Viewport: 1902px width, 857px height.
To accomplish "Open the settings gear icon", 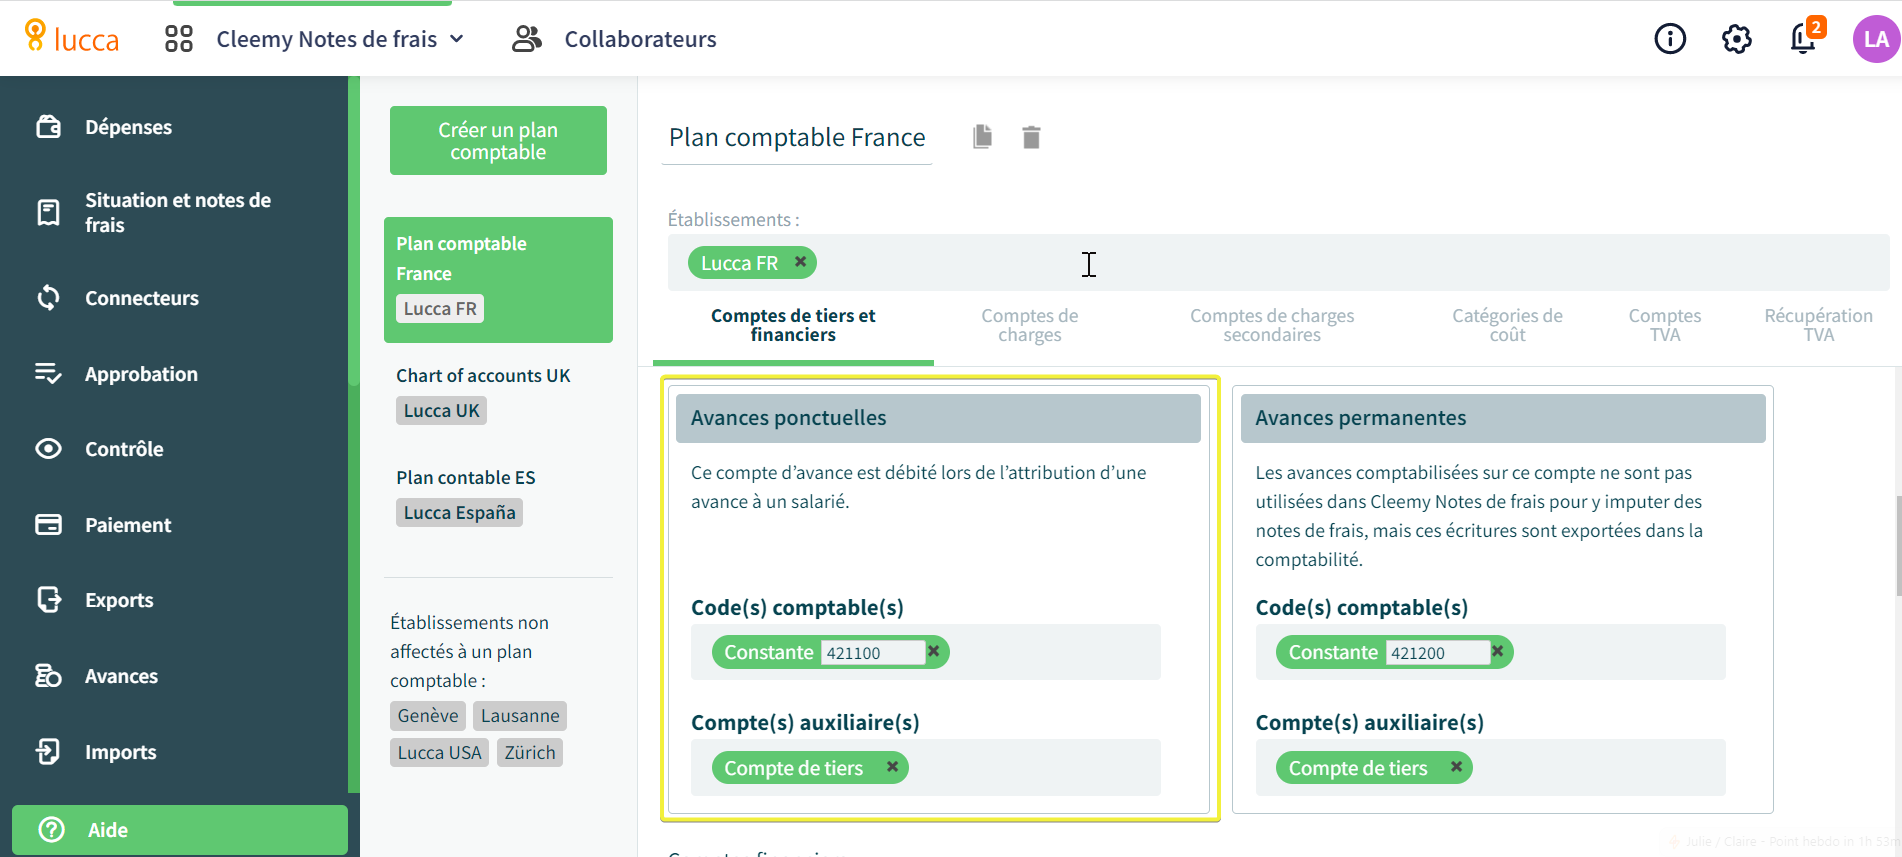I will pos(1737,39).
